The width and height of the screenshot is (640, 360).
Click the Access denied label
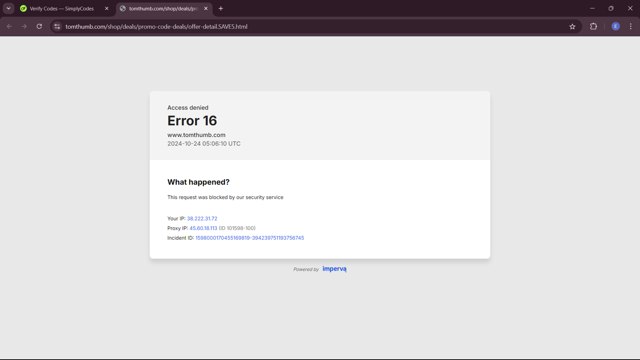[x=188, y=108]
